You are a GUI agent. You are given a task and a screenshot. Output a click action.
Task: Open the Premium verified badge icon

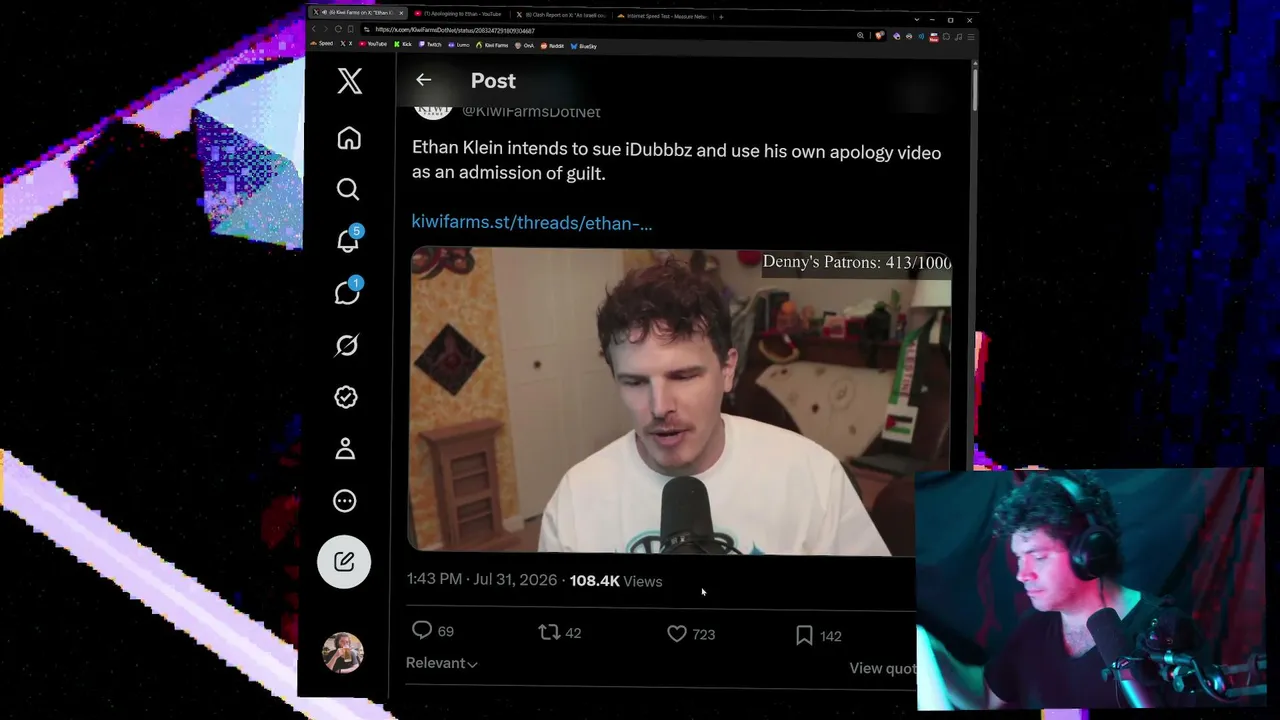coord(345,397)
